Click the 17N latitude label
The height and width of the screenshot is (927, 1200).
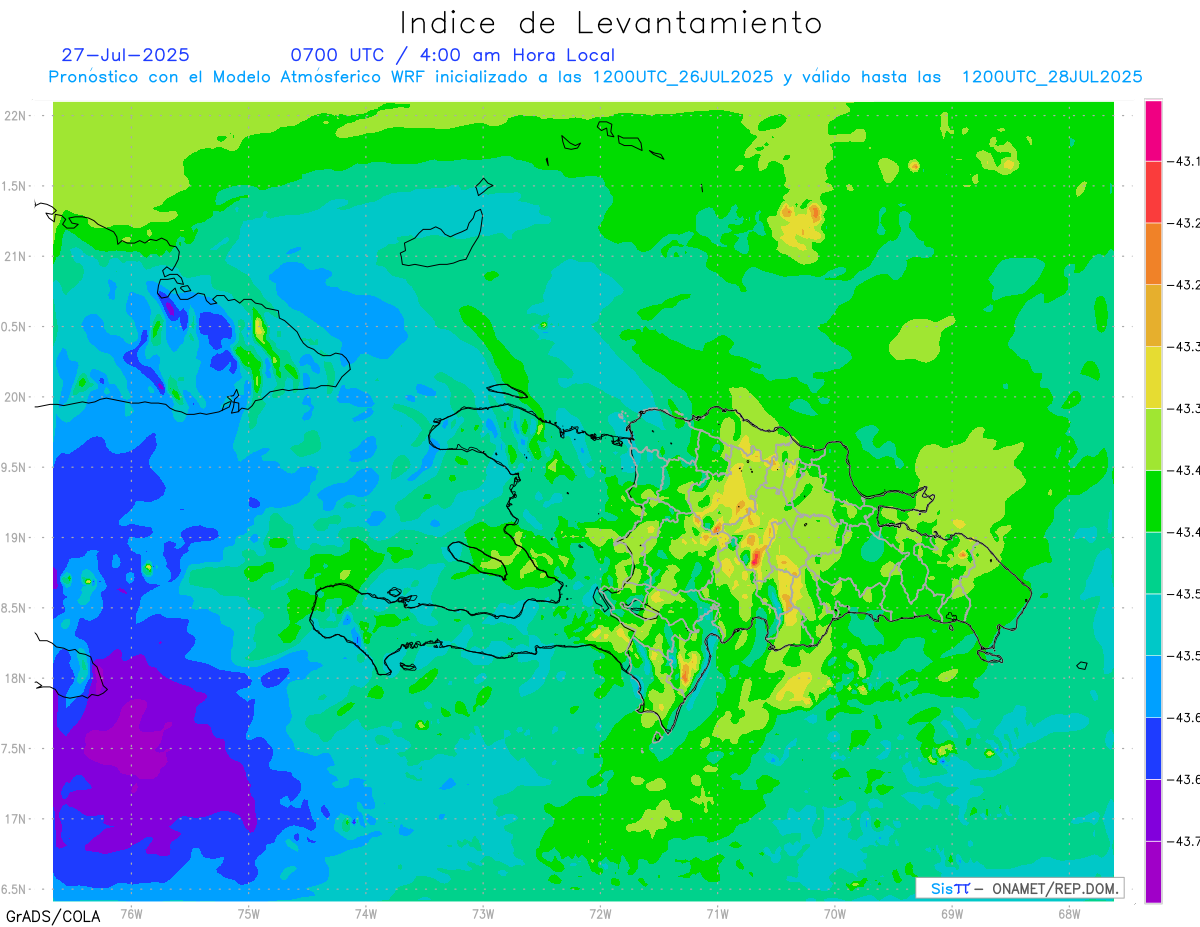(16, 819)
